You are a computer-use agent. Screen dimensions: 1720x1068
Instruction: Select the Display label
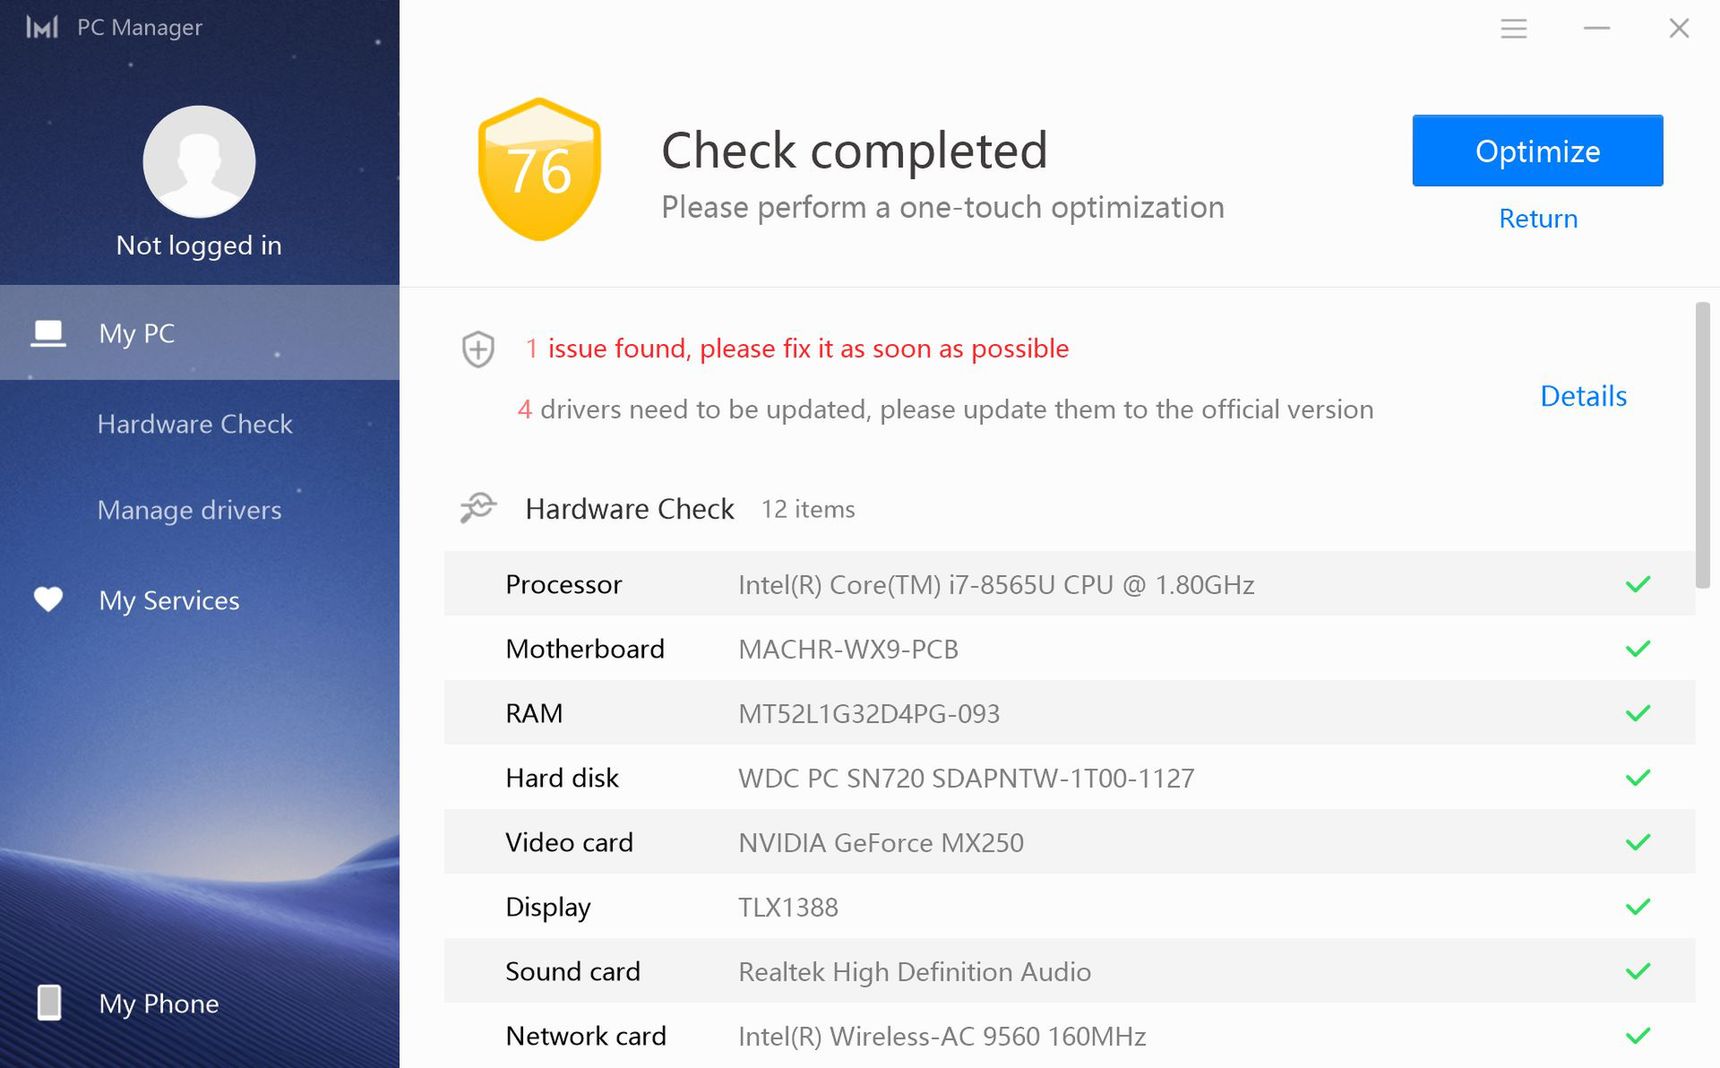pos(548,907)
